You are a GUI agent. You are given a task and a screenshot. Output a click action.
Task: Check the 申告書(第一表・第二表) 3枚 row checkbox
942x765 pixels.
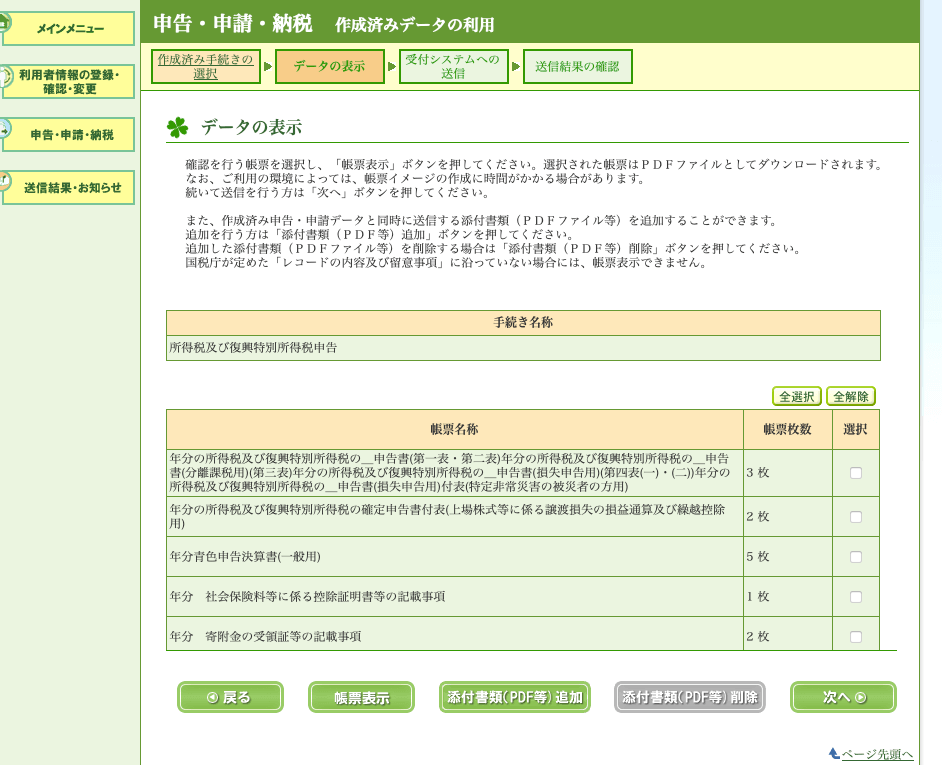pyautogui.click(x=856, y=473)
